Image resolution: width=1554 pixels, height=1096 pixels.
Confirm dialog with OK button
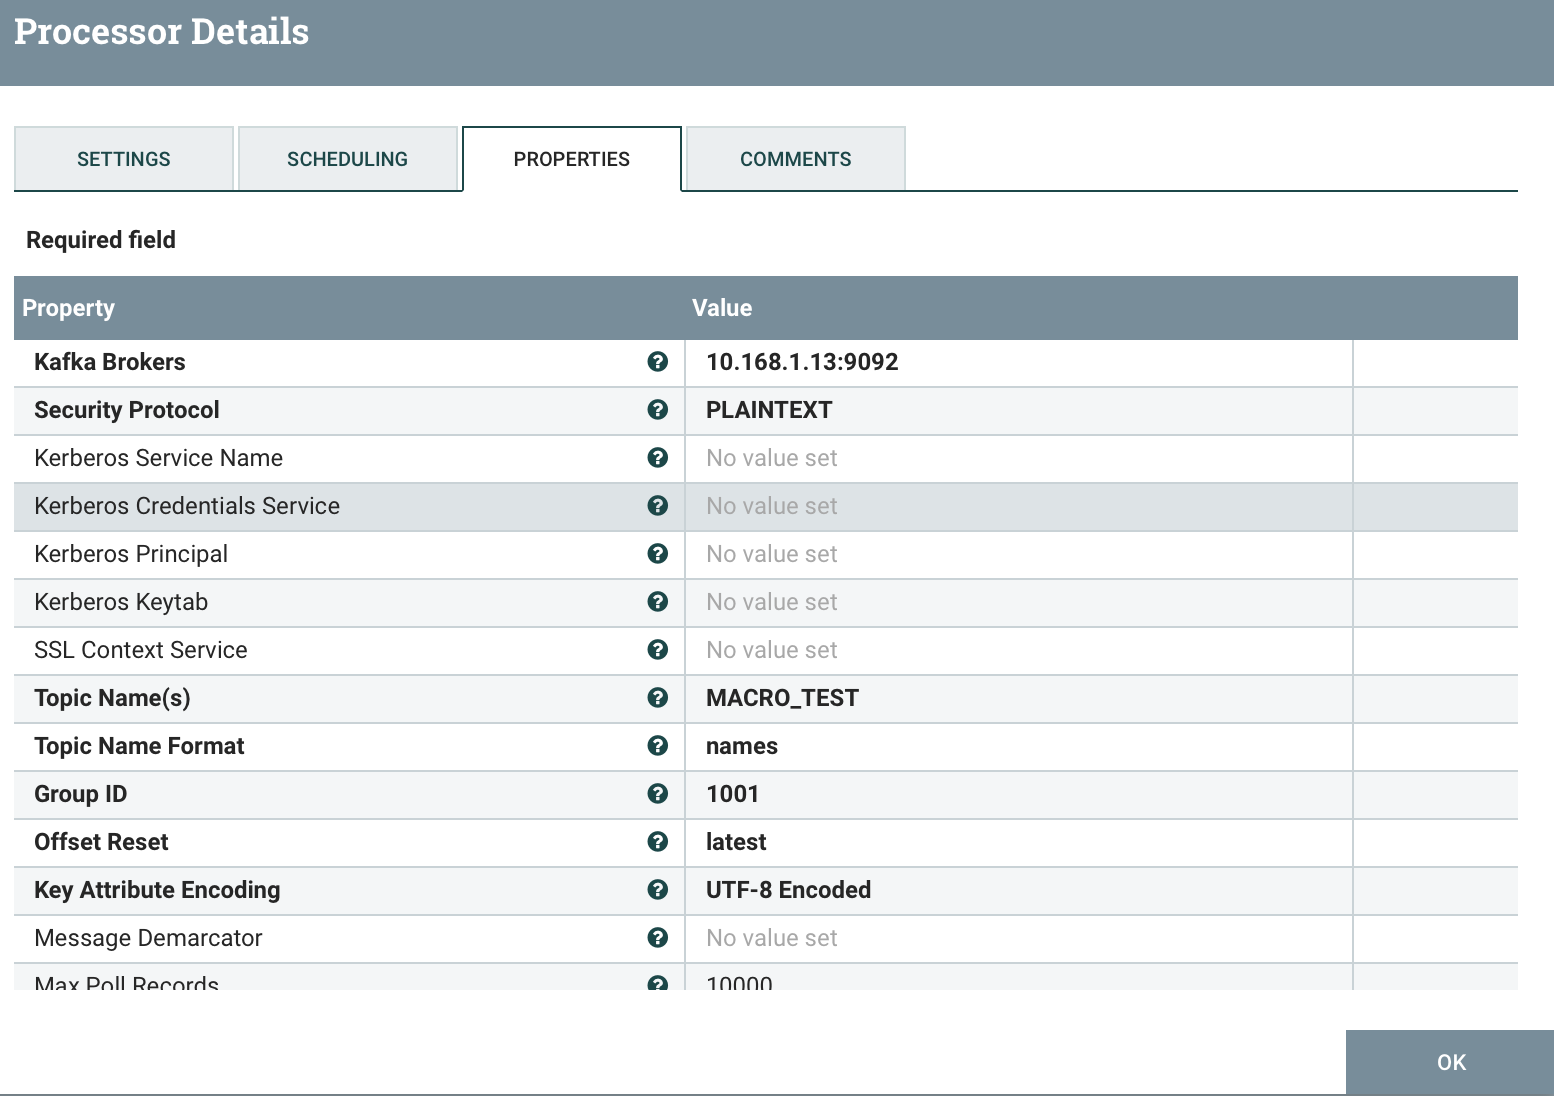1450,1062
